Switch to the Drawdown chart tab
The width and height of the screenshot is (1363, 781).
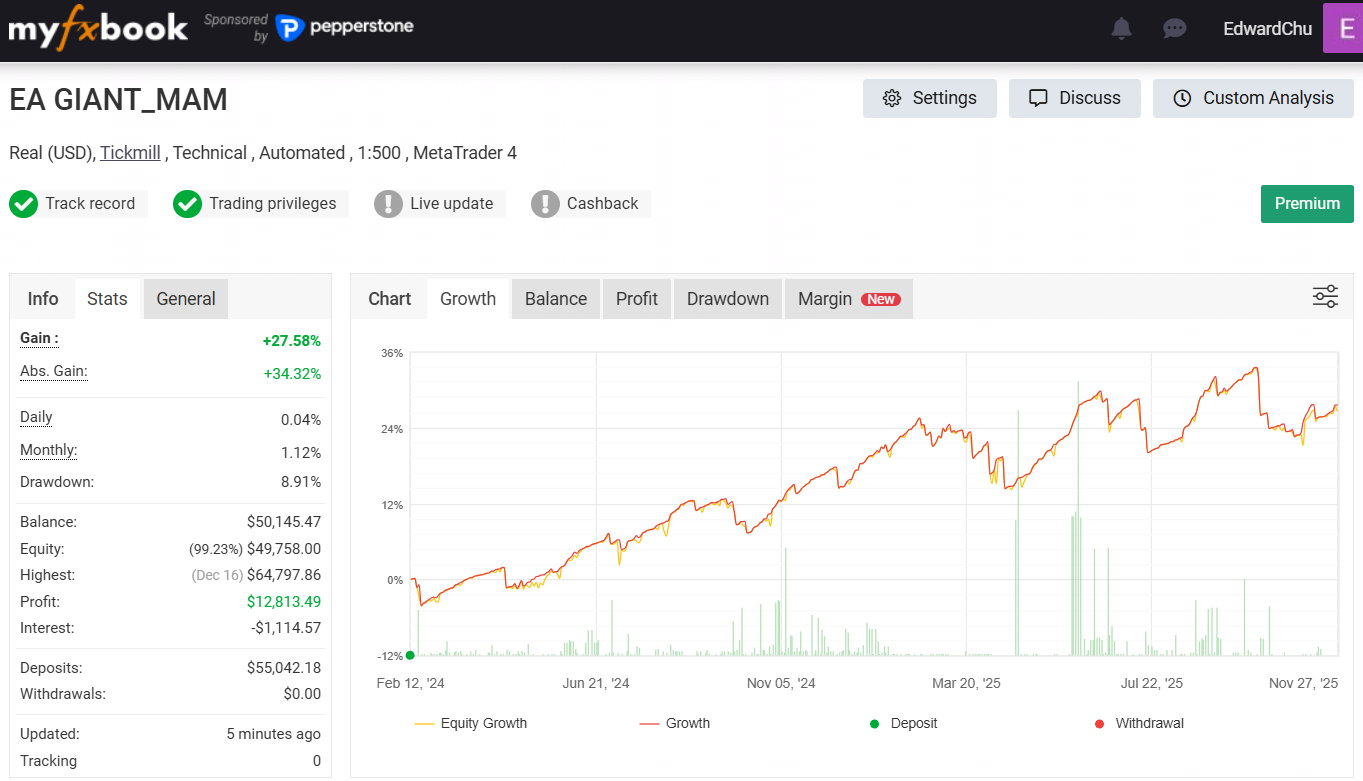pyautogui.click(x=728, y=299)
